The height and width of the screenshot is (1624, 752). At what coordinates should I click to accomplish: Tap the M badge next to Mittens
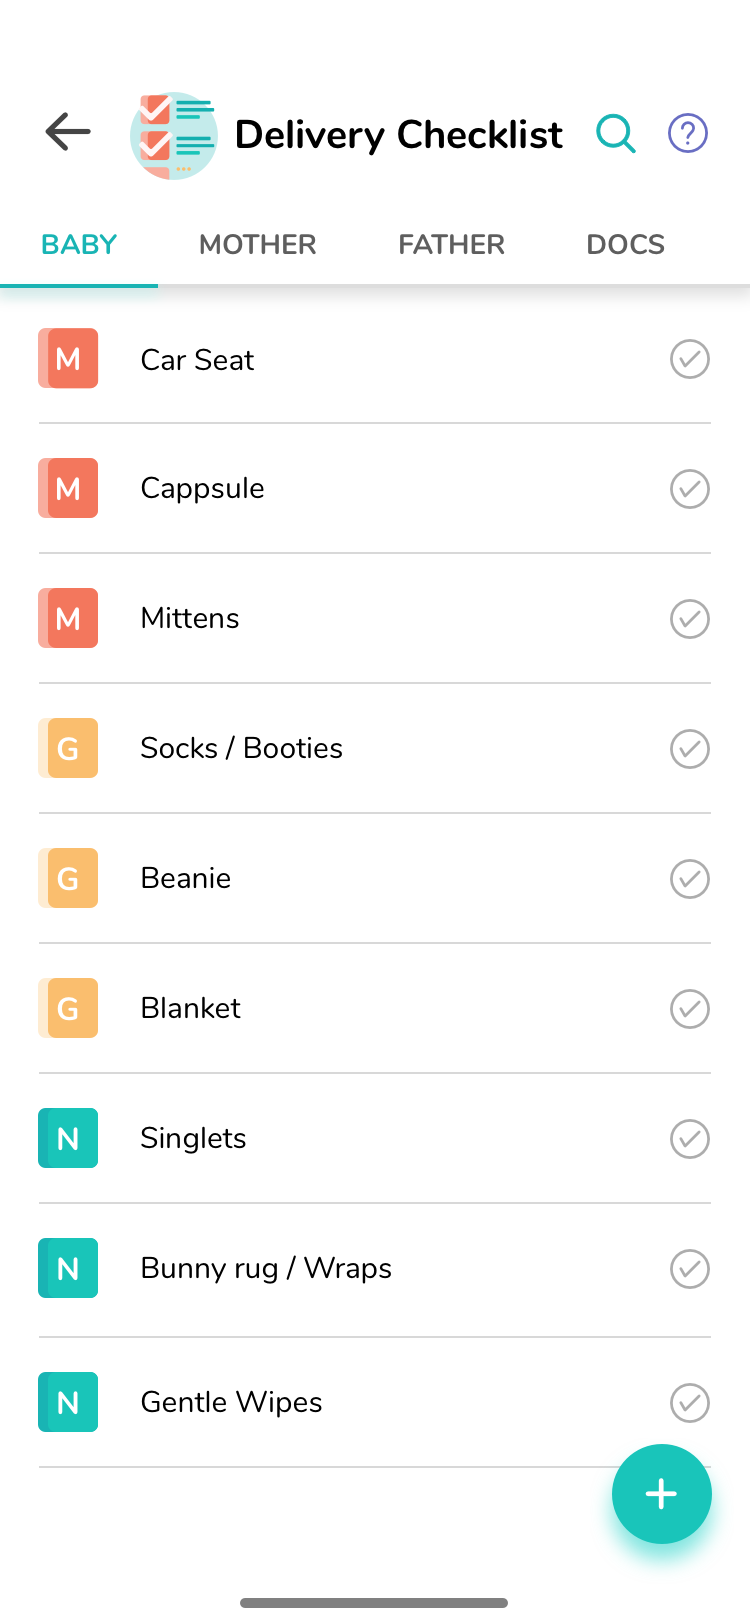point(68,618)
